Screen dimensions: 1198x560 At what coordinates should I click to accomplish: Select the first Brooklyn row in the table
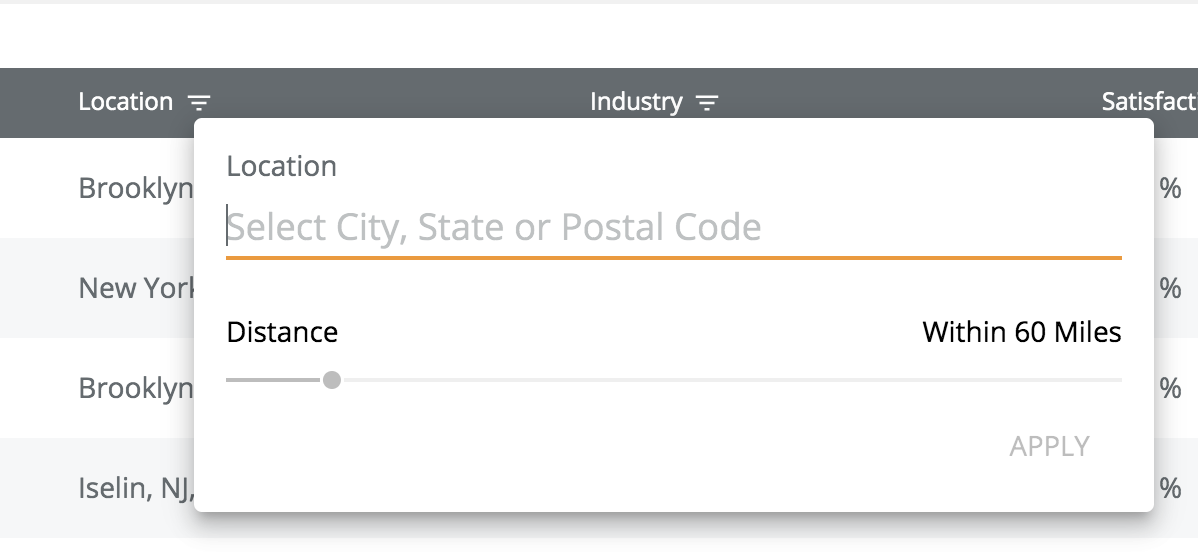135,188
